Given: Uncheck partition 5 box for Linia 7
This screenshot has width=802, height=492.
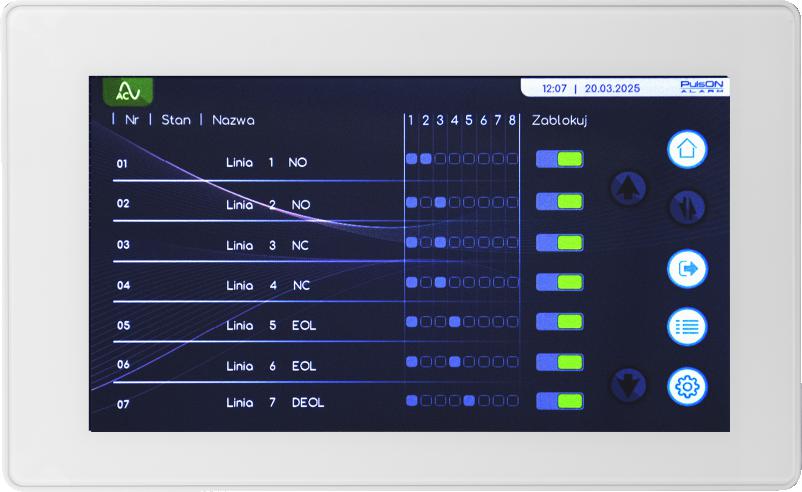Looking at the screenshot, I should click(x=469, y=401).
